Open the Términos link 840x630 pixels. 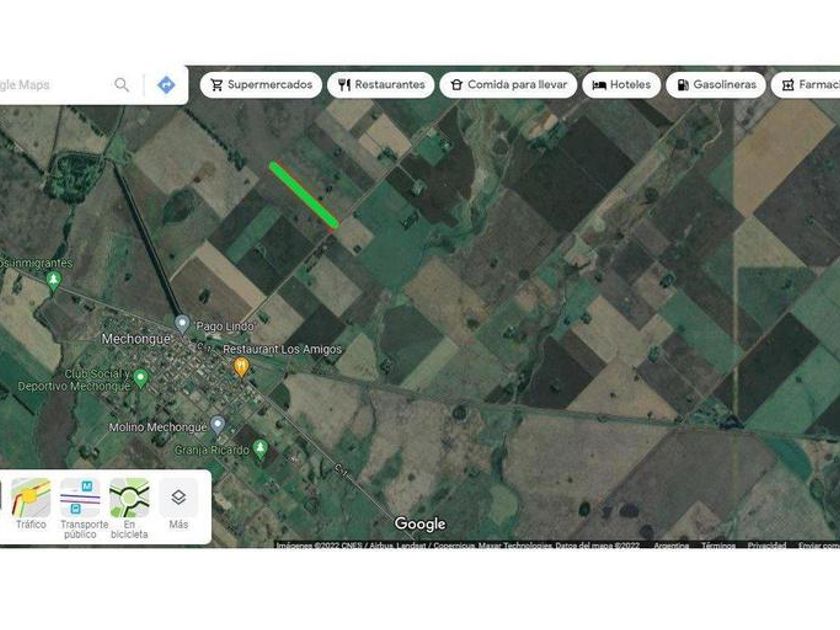[x=718, y=545]
